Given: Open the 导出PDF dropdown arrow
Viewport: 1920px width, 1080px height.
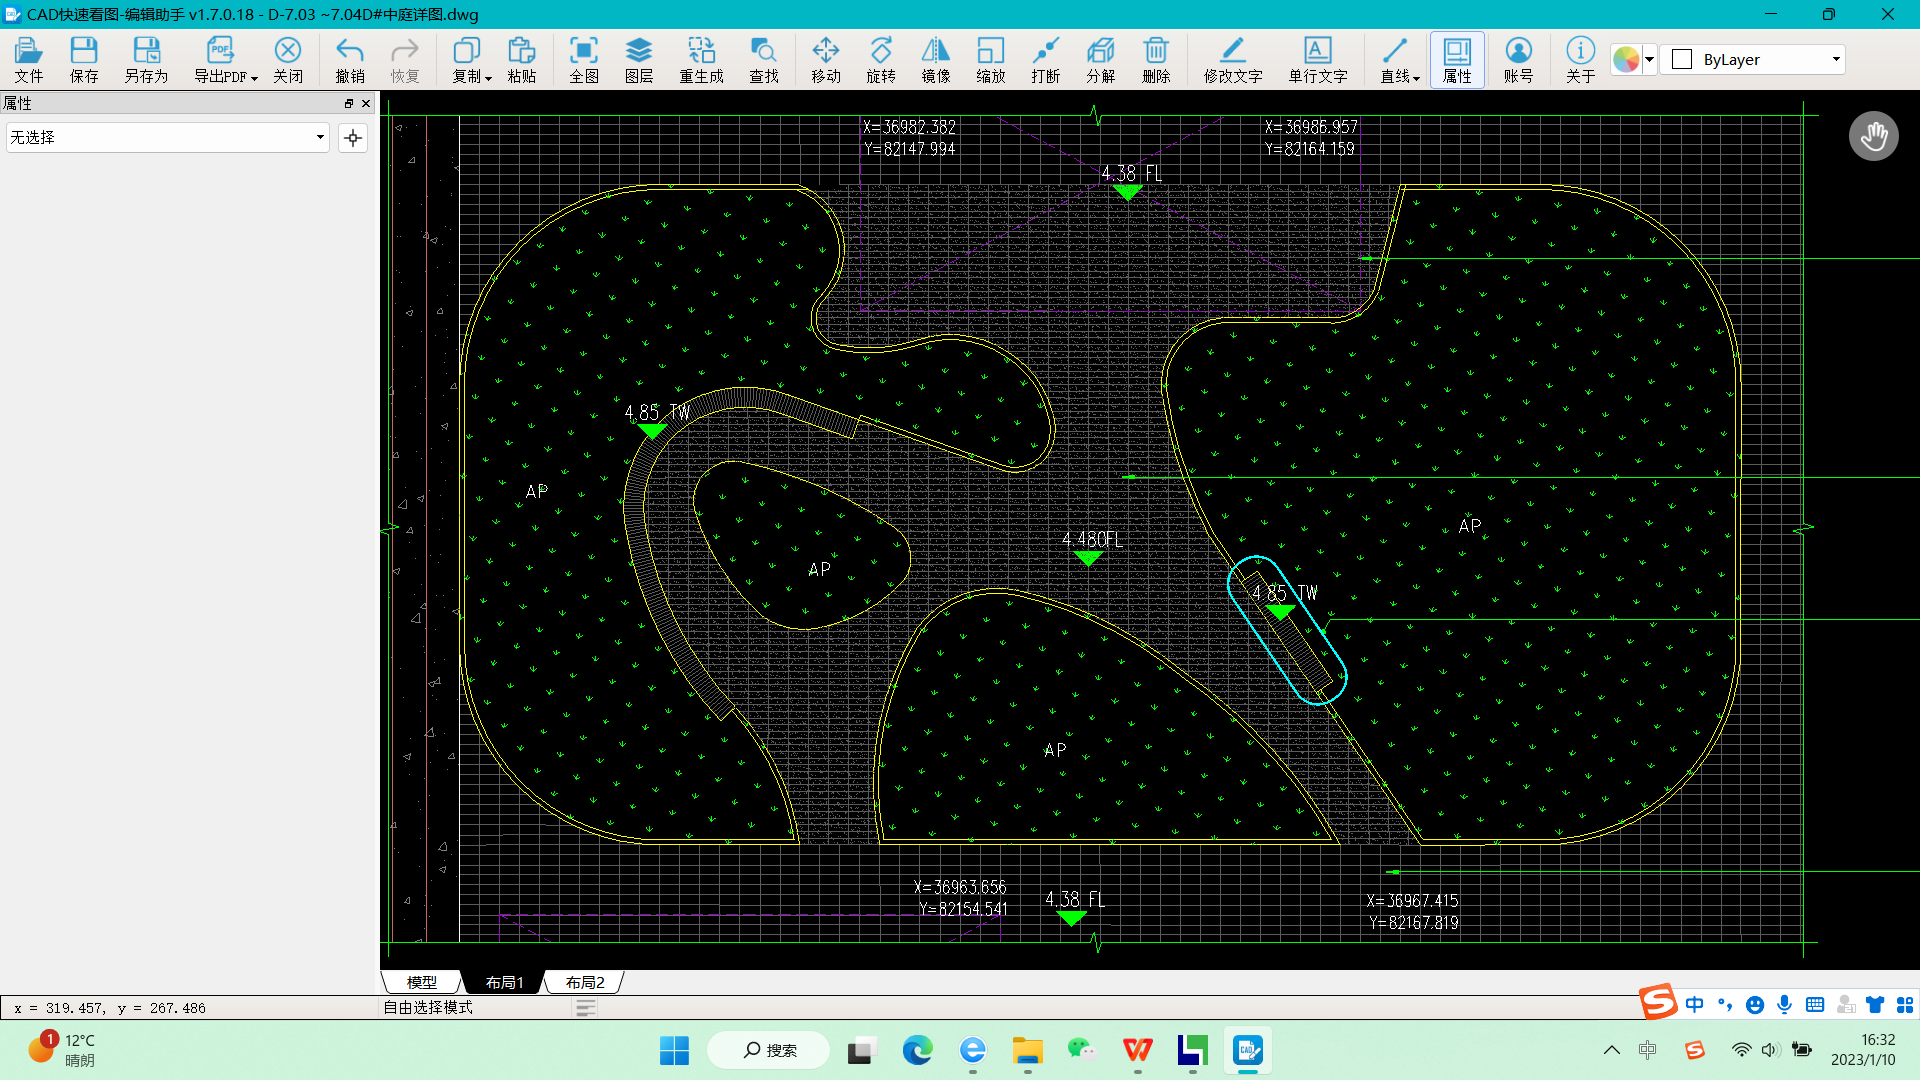Looking at the screenshot, I should pyautogui.click(x=254, y=78).
